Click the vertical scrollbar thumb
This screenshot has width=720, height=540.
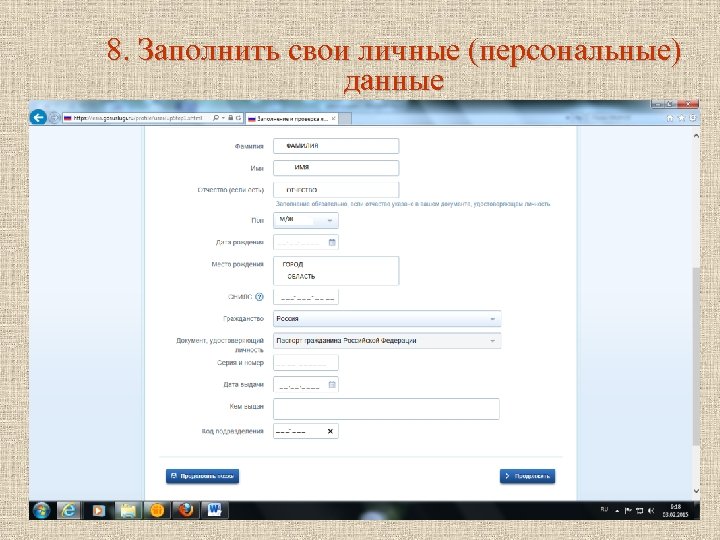click(696, 355)
